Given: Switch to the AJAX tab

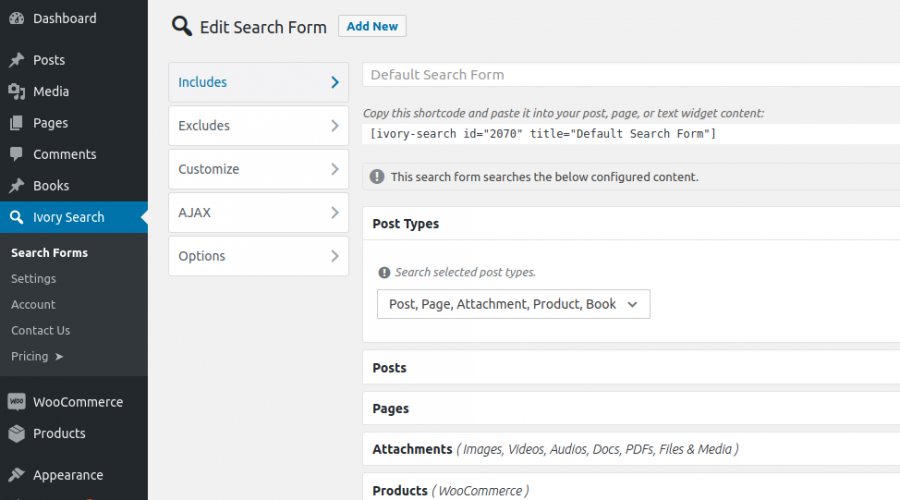Looking at the screenshot, I should pyautogui.click(x=258, y=212).
